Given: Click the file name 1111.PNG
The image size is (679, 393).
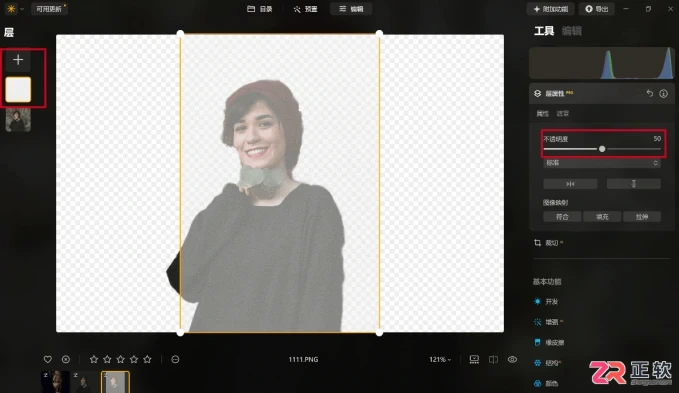Looking at the screenshot, I should [x=303, y=359].
